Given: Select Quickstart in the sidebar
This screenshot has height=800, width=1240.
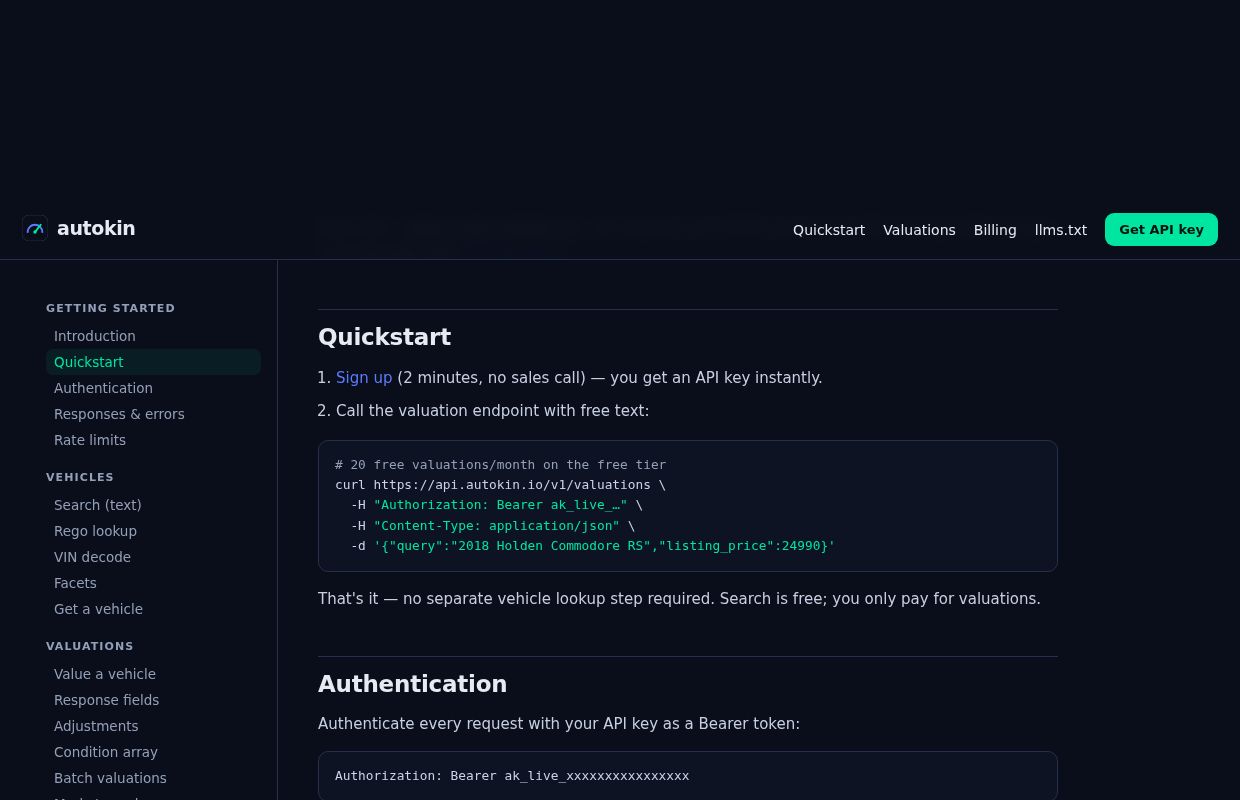Looking at the screenshot, I should coord(153,362).
